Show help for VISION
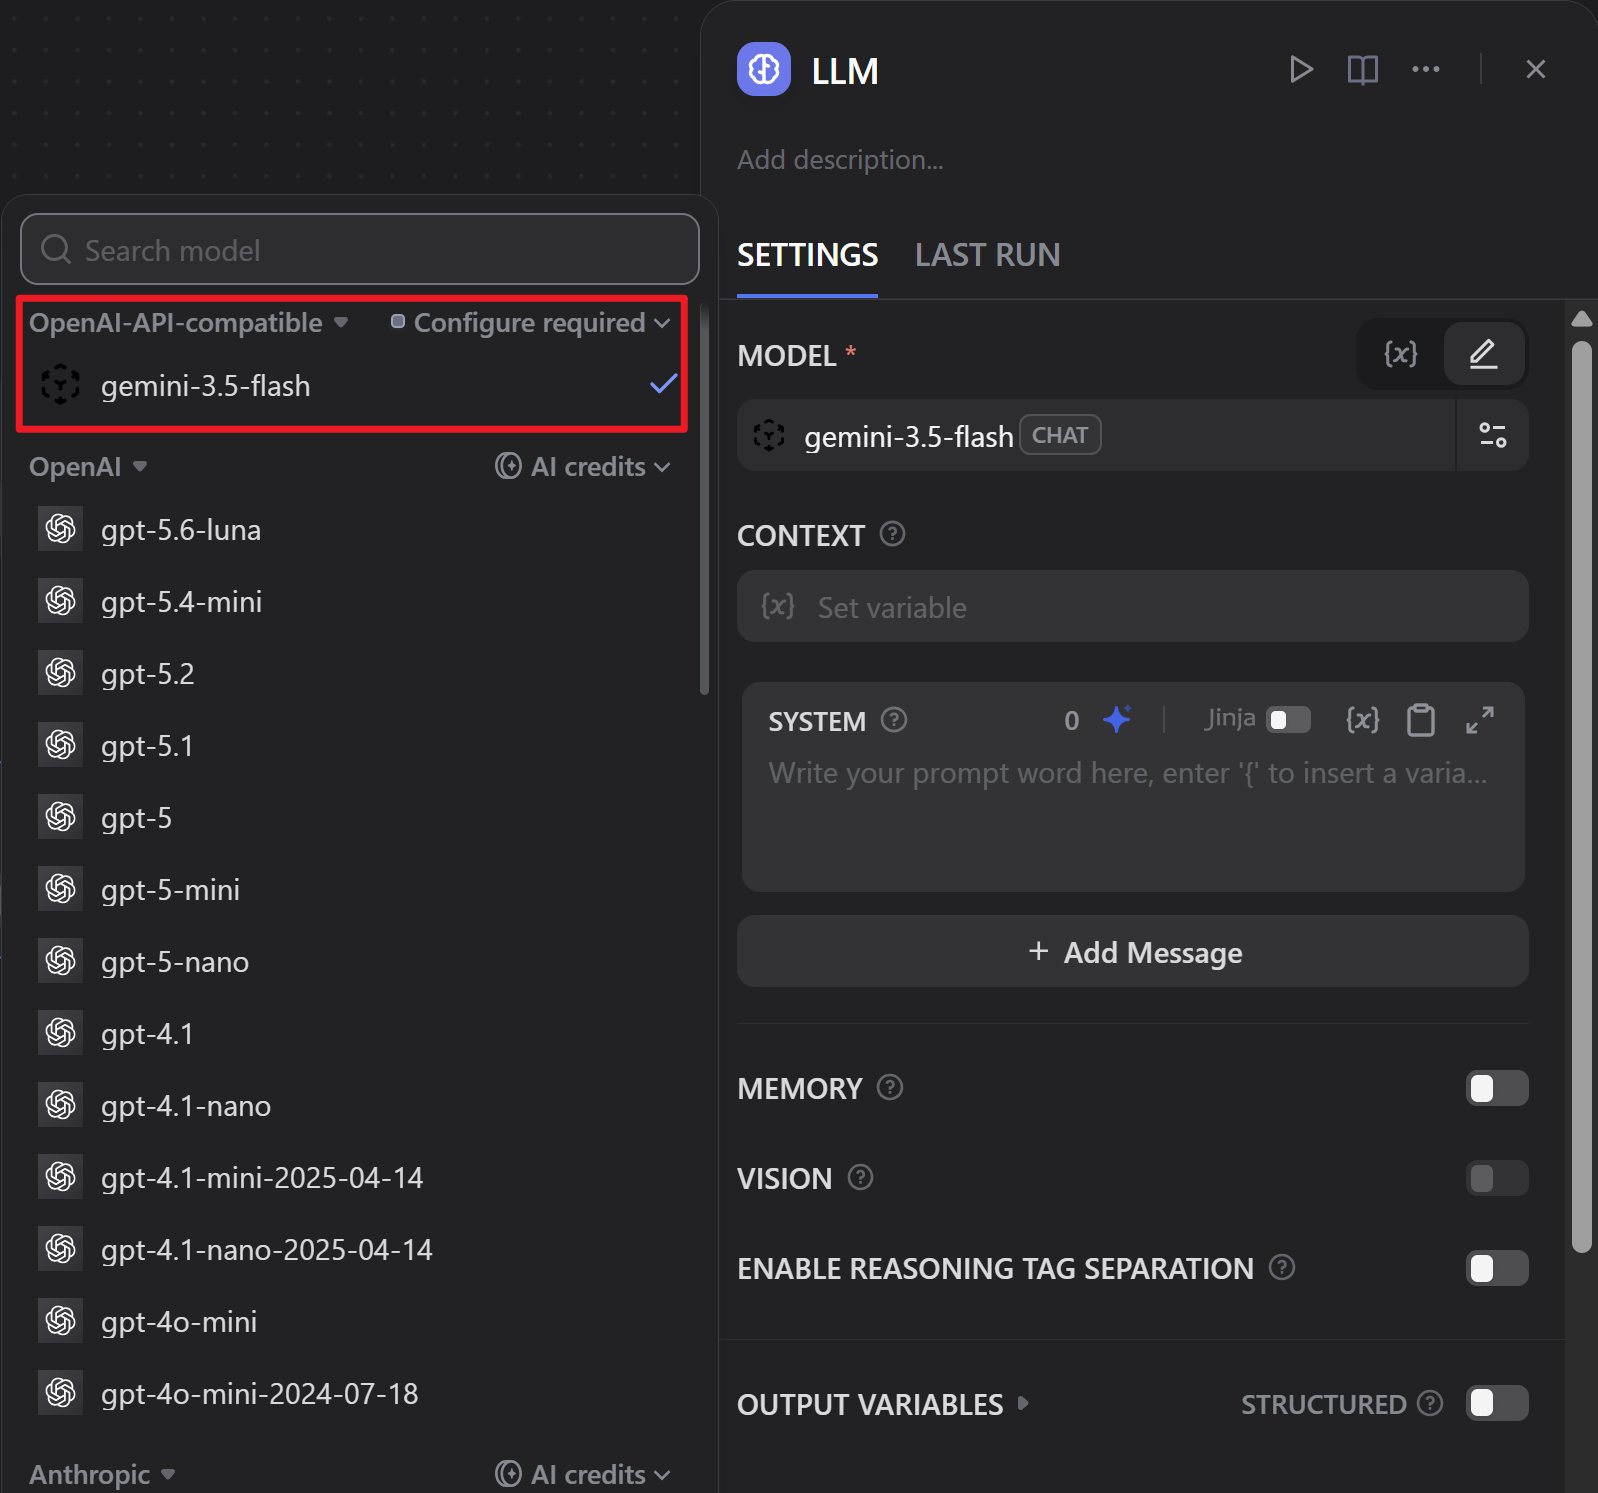The height and width of the screenshot is (1493, 1598). [860, 1177]
